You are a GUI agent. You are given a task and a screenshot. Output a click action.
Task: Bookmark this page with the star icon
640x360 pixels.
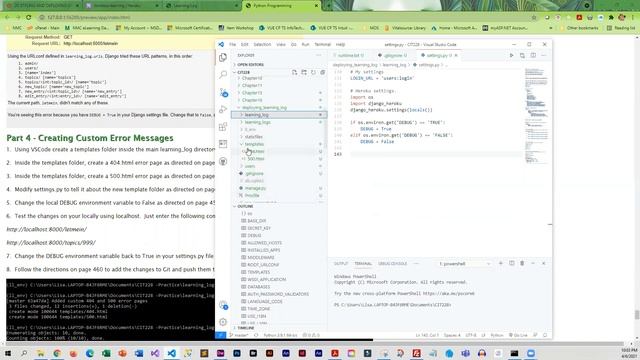point(534,18)
